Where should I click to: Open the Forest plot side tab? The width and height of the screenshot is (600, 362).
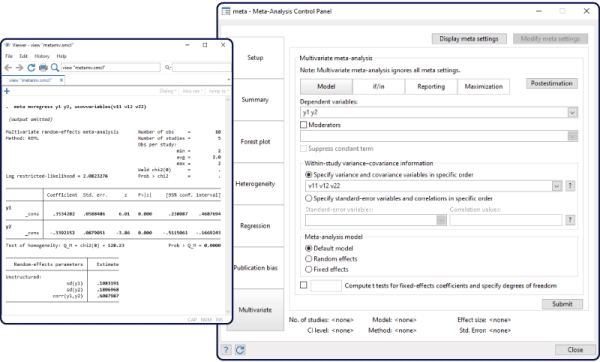click(255, 142)
